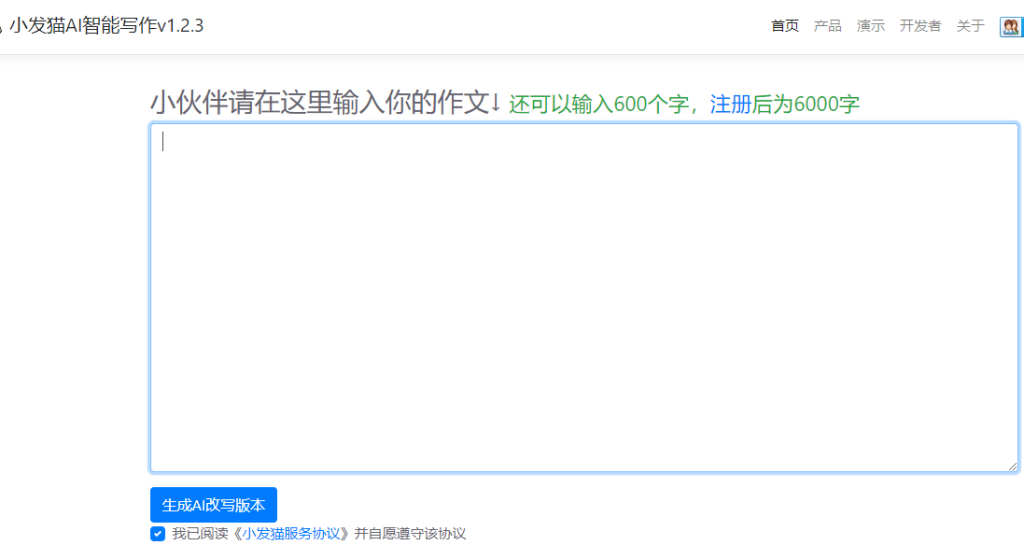
Task: Open the 演示 navigation item
Action: point(871,26)
